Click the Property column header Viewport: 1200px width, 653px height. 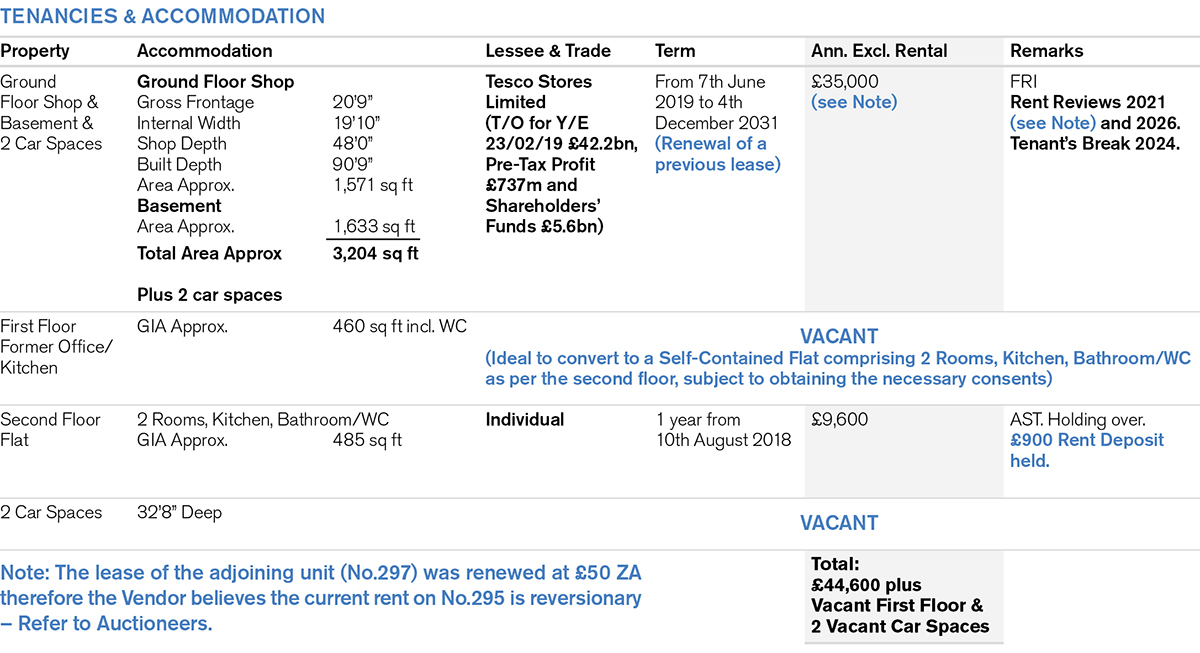coord(35,51)
